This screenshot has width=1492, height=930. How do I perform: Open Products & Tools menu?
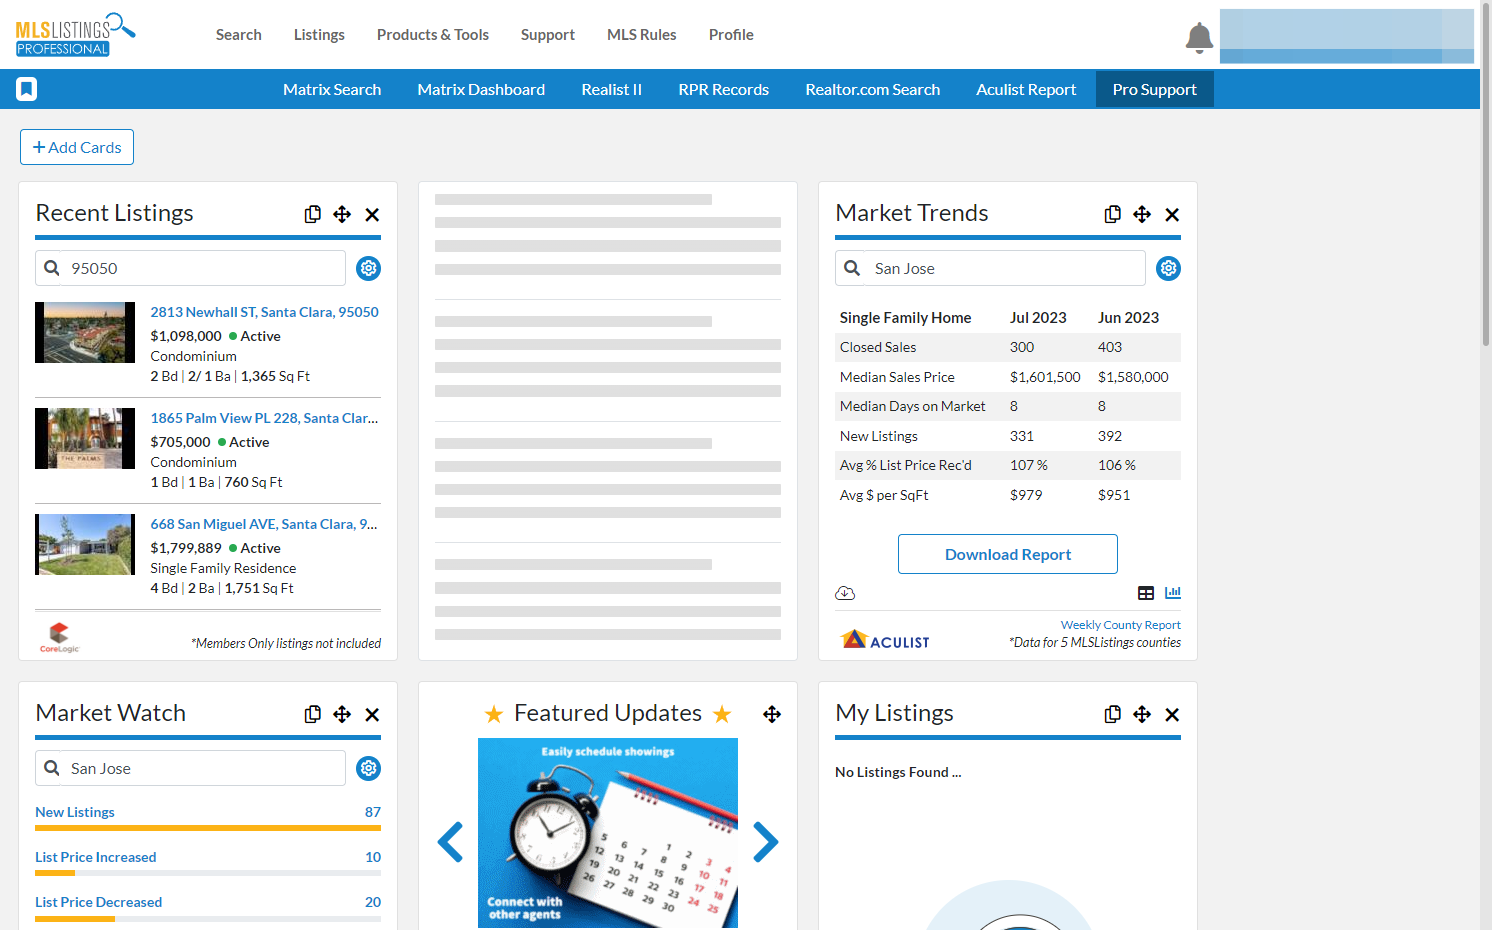(433, 35)
